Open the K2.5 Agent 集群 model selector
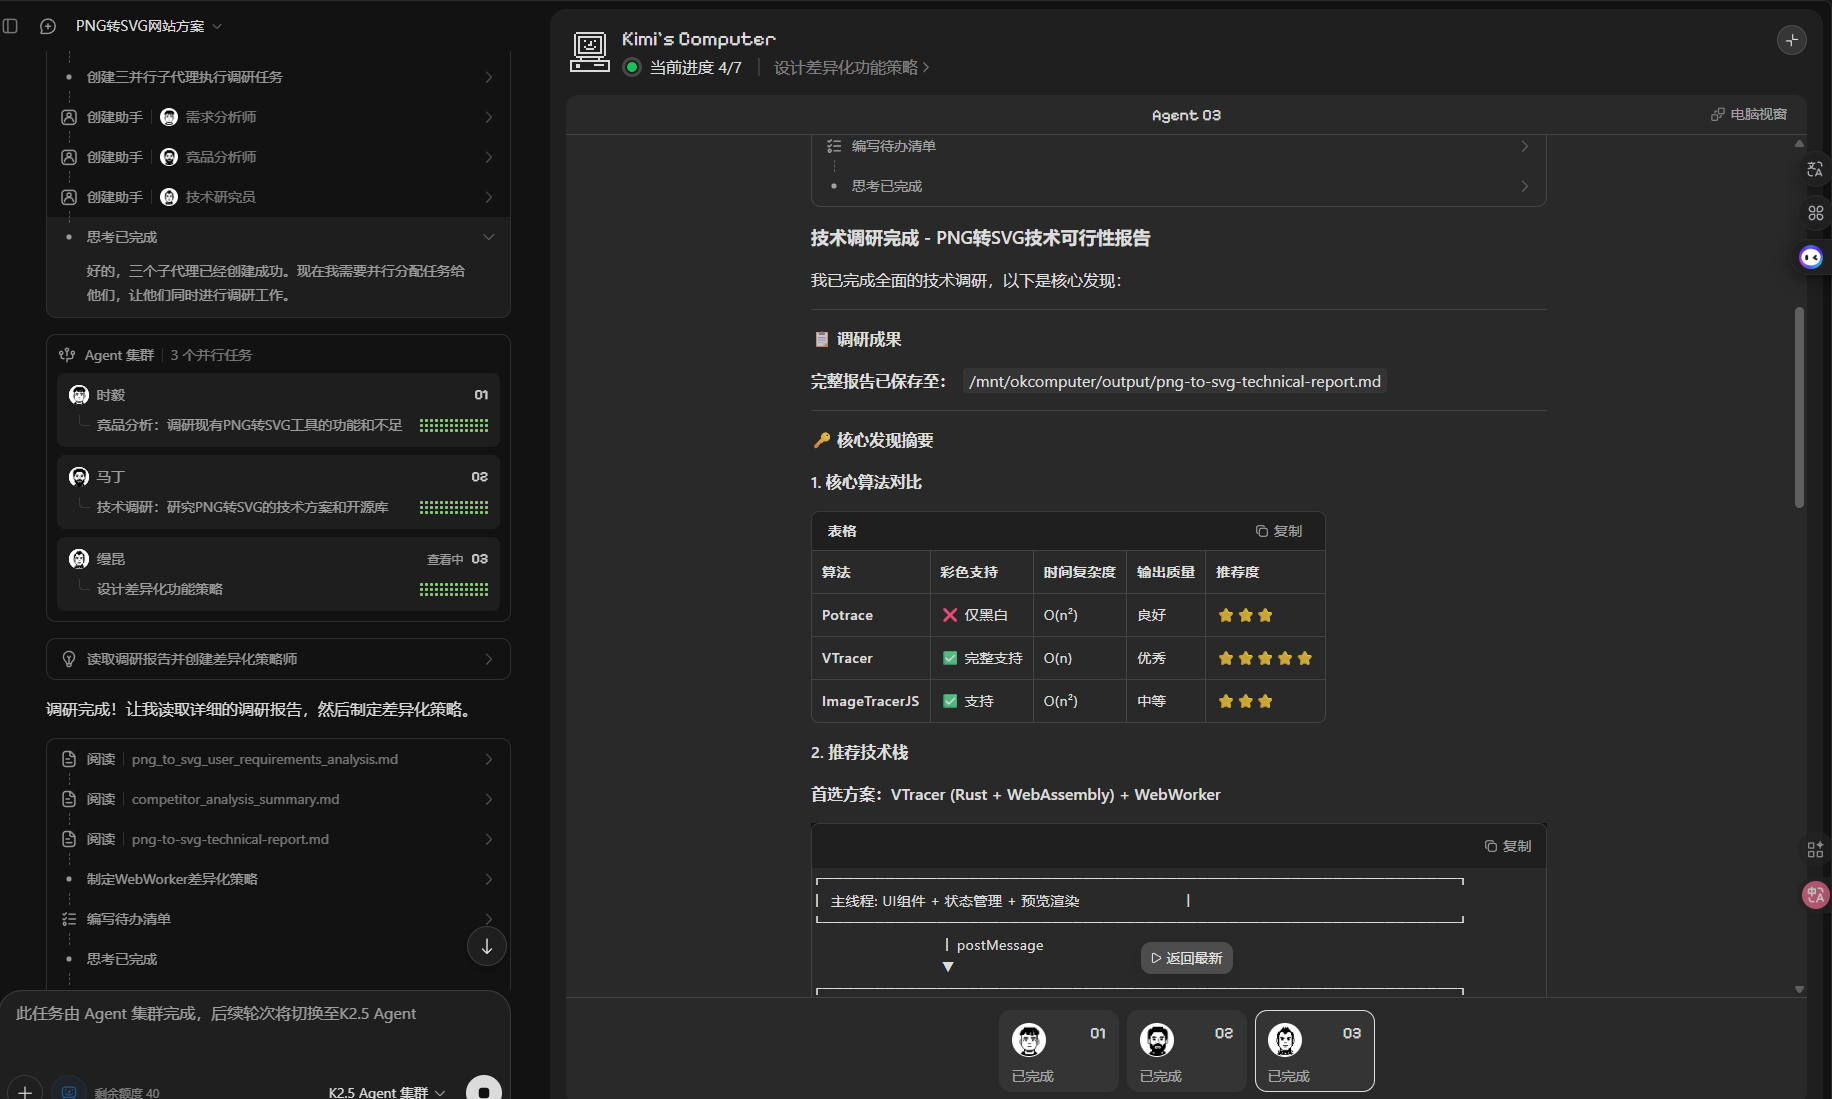The width and height of the screenshot is (1832, 1099). point(386,1092)
